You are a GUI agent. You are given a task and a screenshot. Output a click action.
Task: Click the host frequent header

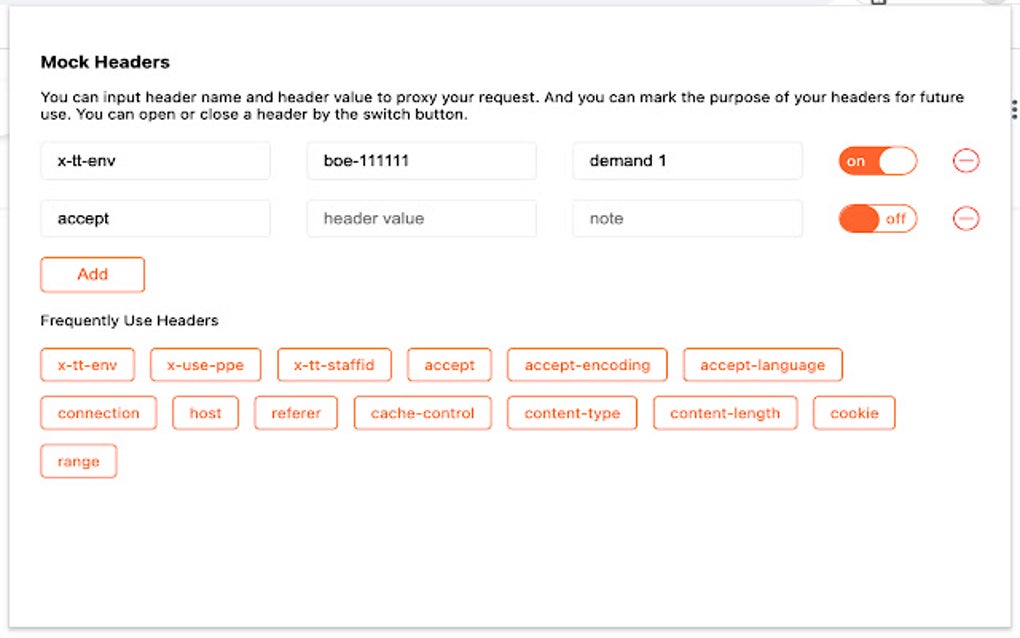tap(205, 412)
